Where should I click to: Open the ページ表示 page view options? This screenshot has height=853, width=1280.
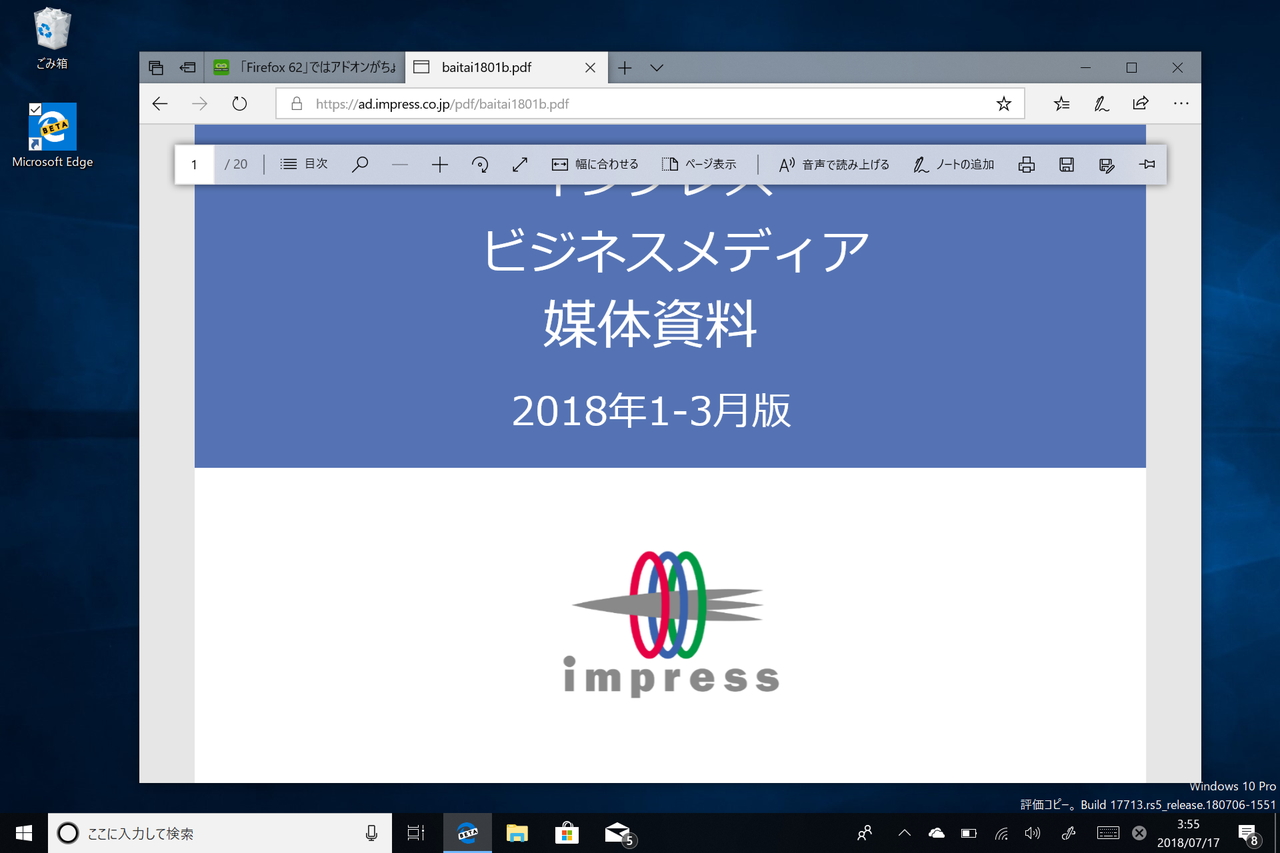tap(701, 163)
